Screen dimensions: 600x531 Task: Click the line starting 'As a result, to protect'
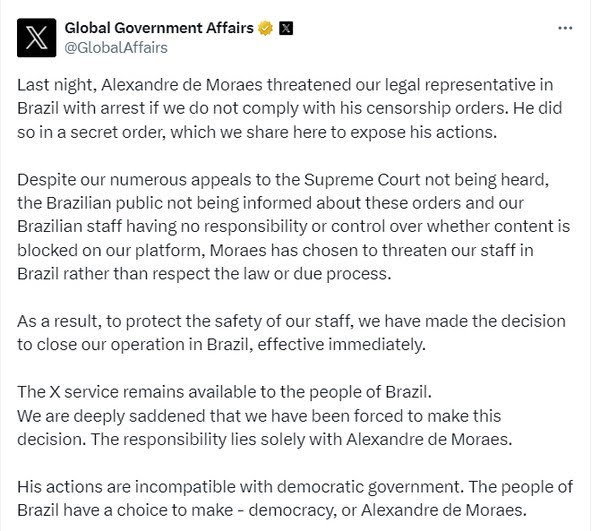(x=291, y=321)
